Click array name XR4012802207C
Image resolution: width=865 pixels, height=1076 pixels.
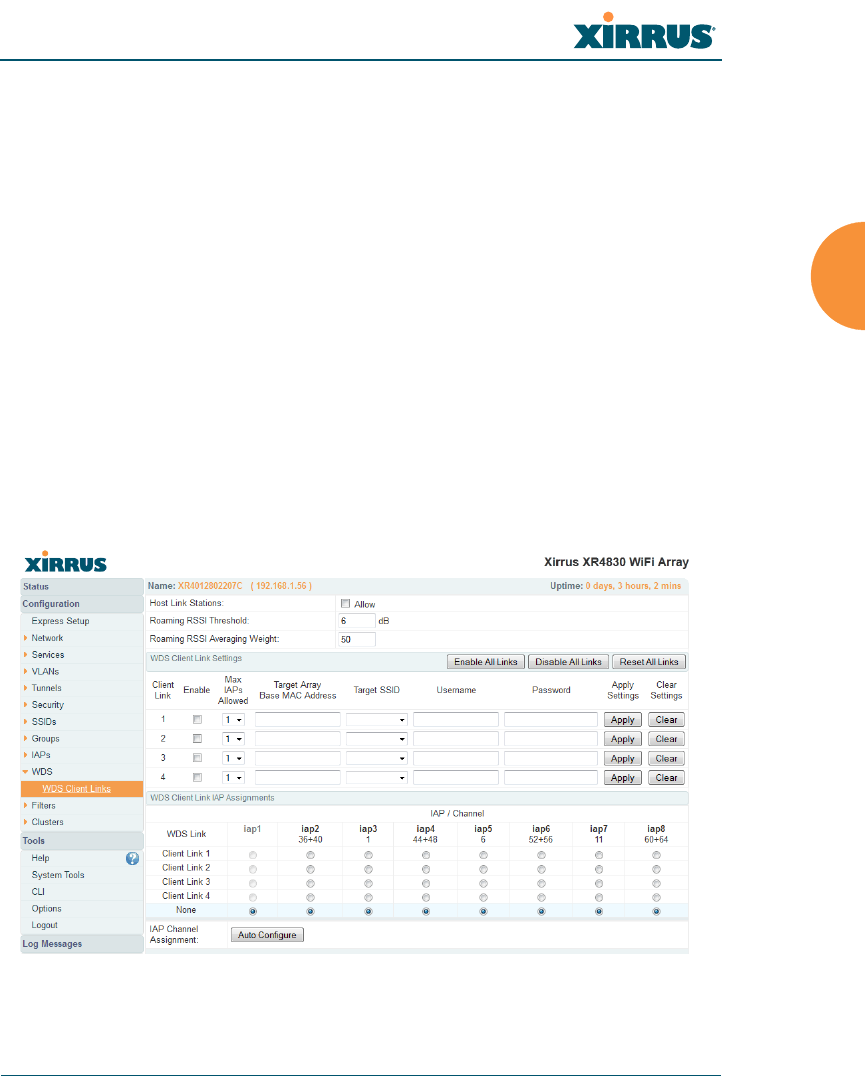(x=210, y=586)
